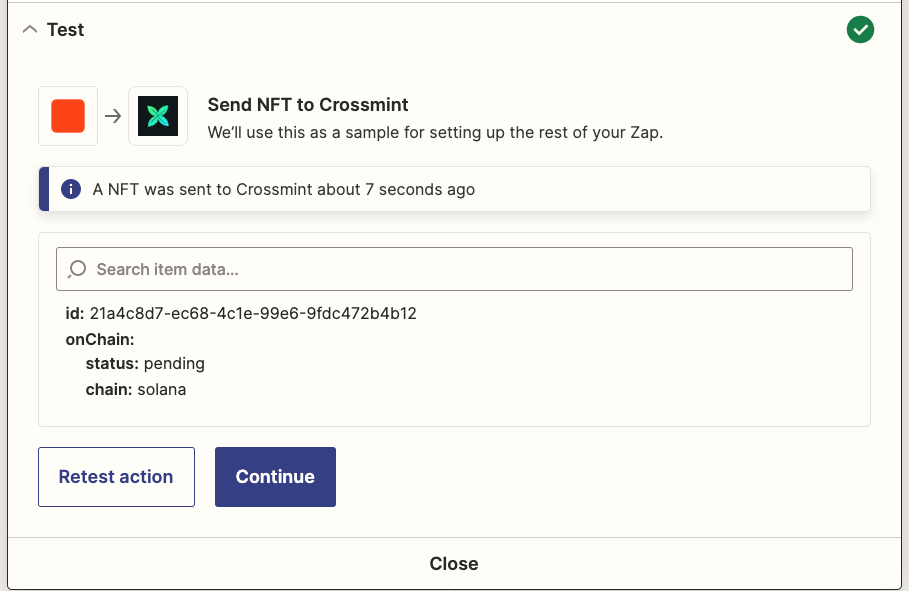This screenshot has height=591, width=909.
Task: Focus the Search item data field
Action: (454, 269)
